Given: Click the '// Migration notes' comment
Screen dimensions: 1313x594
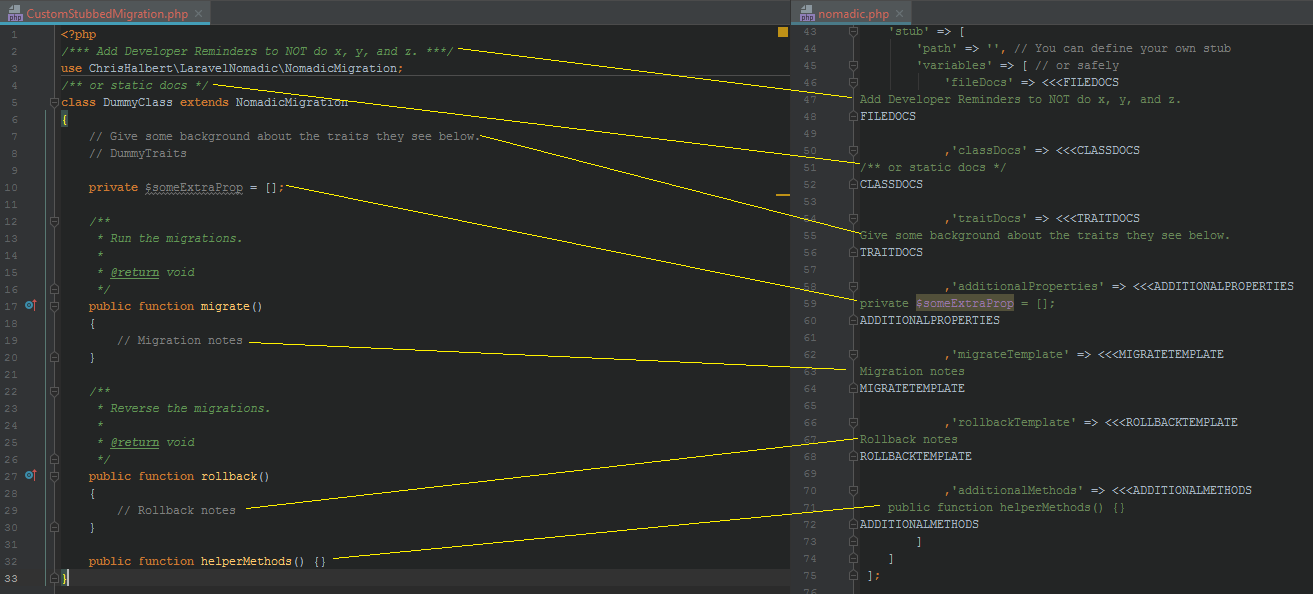Looking at the screenshot, I should click(180, 340).
